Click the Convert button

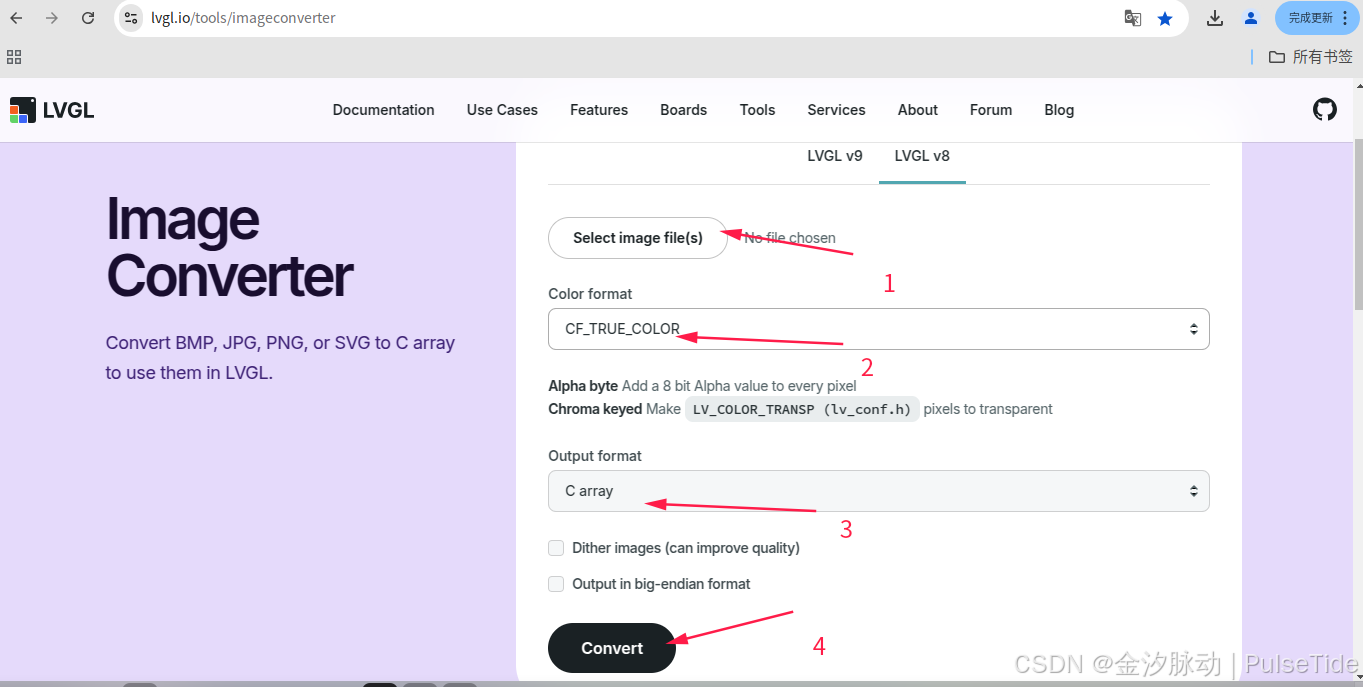[612, 648]
